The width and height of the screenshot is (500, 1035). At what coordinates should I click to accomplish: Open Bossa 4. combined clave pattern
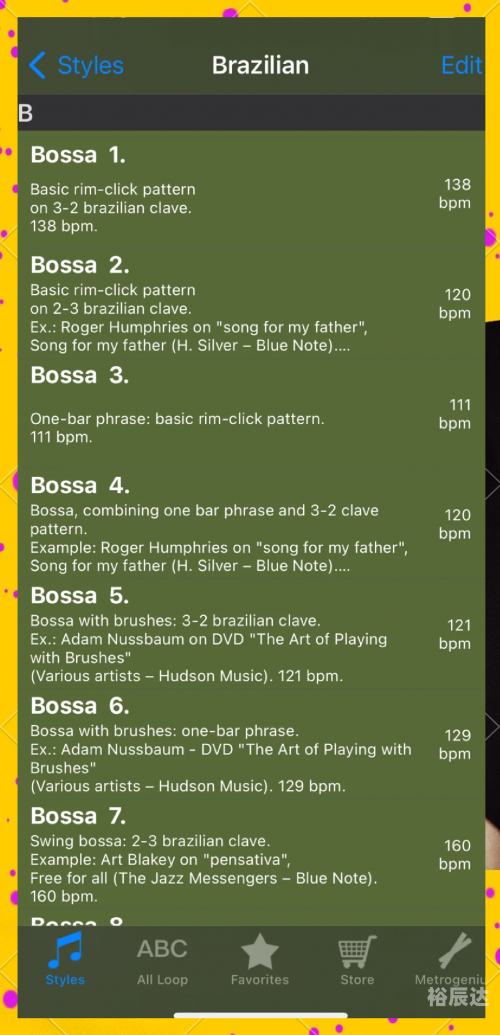(251, 523)
